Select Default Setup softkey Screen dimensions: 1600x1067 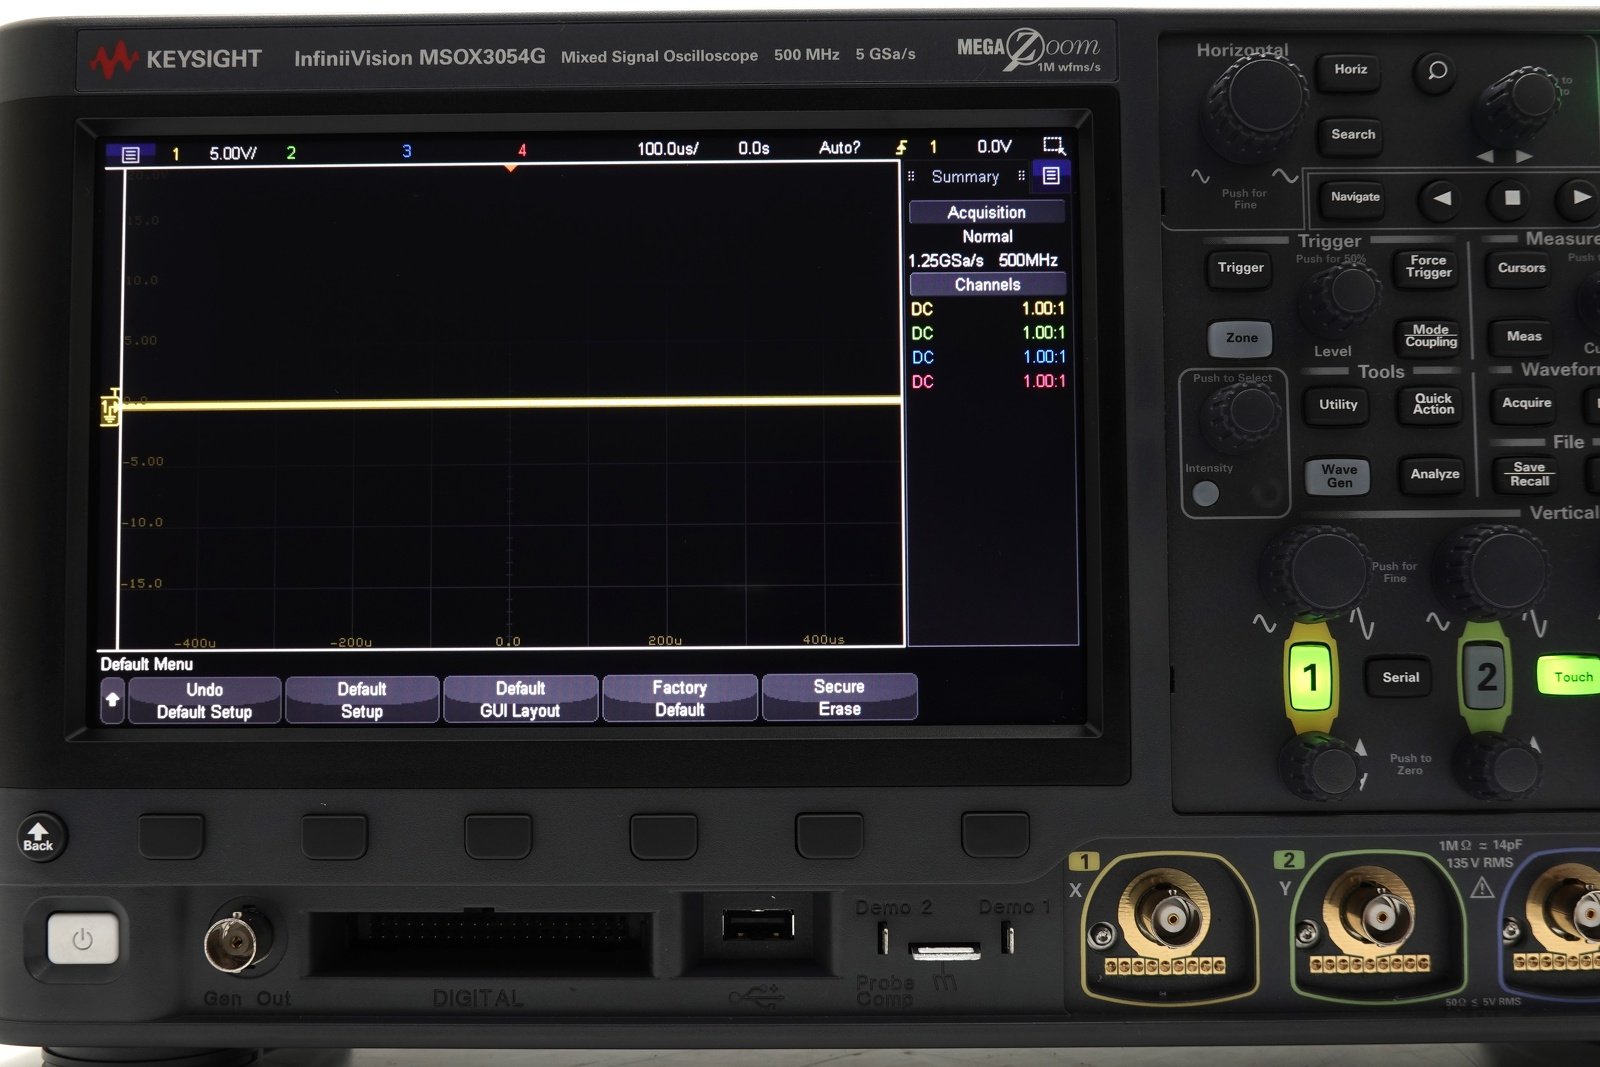[x=361, y=700]
